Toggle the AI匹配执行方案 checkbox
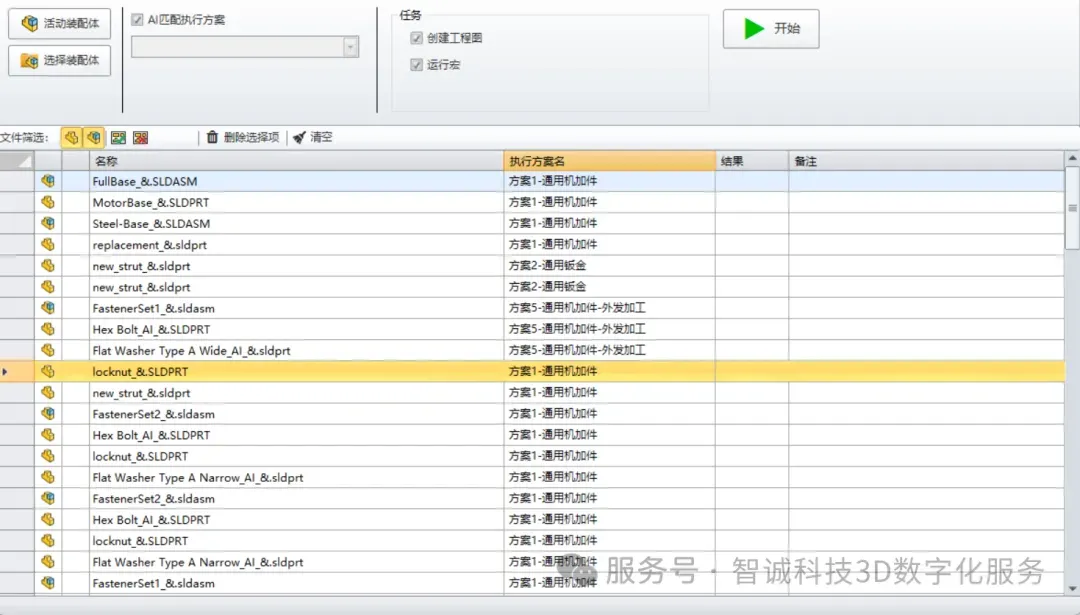The image size is (1080, 615). [138, 19]
